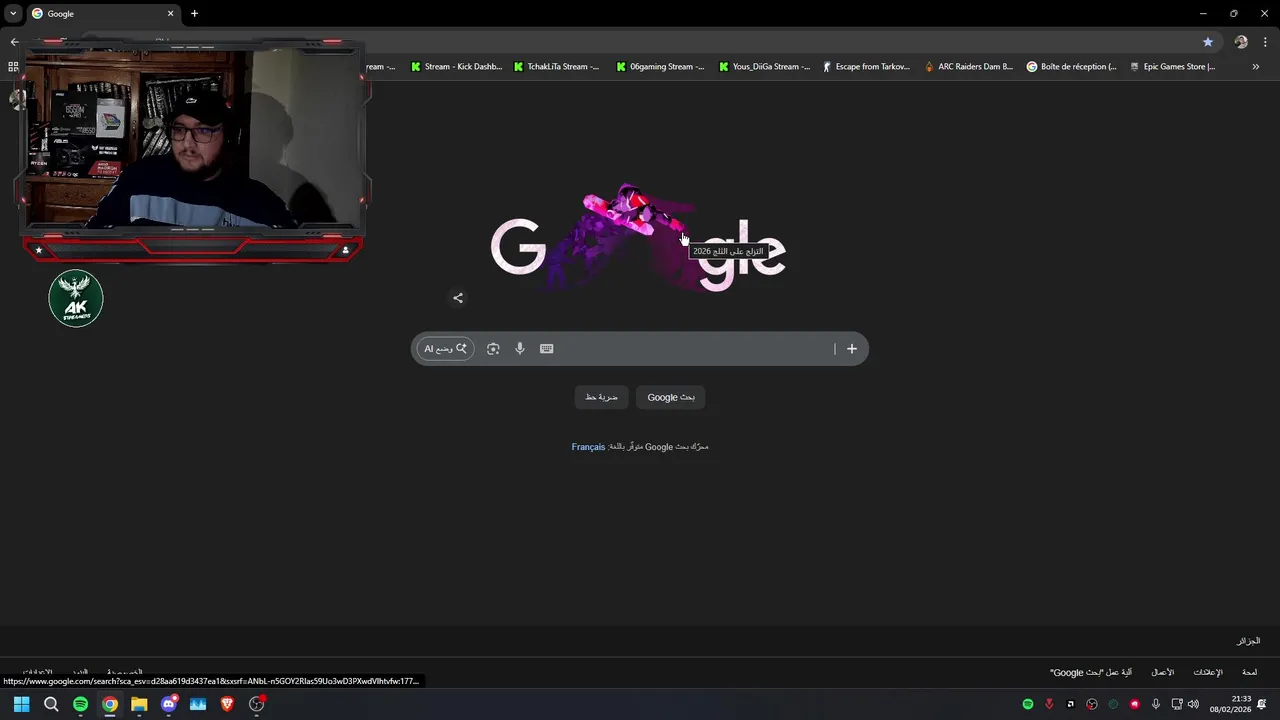Open "06gaming Stream" bookmark
The image size is (1280, 720).
coord(660,67)
